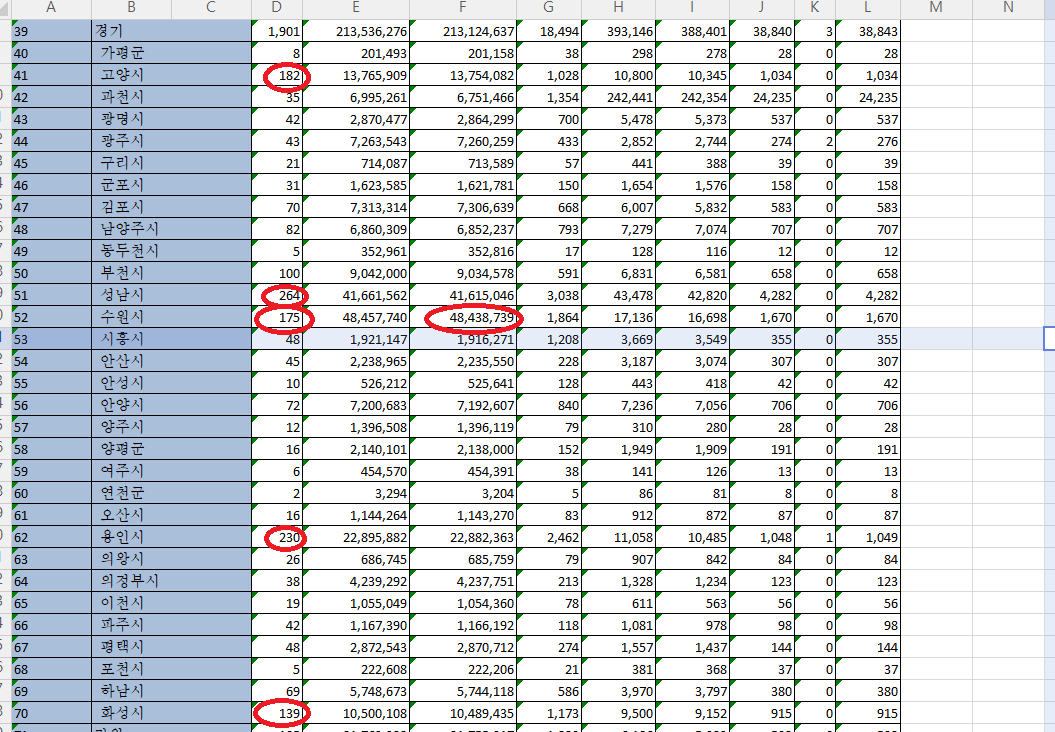Screen dimensions: 1055x732
Task: Select 과천시 value 242,441 in column H
Action: (624, 98)
